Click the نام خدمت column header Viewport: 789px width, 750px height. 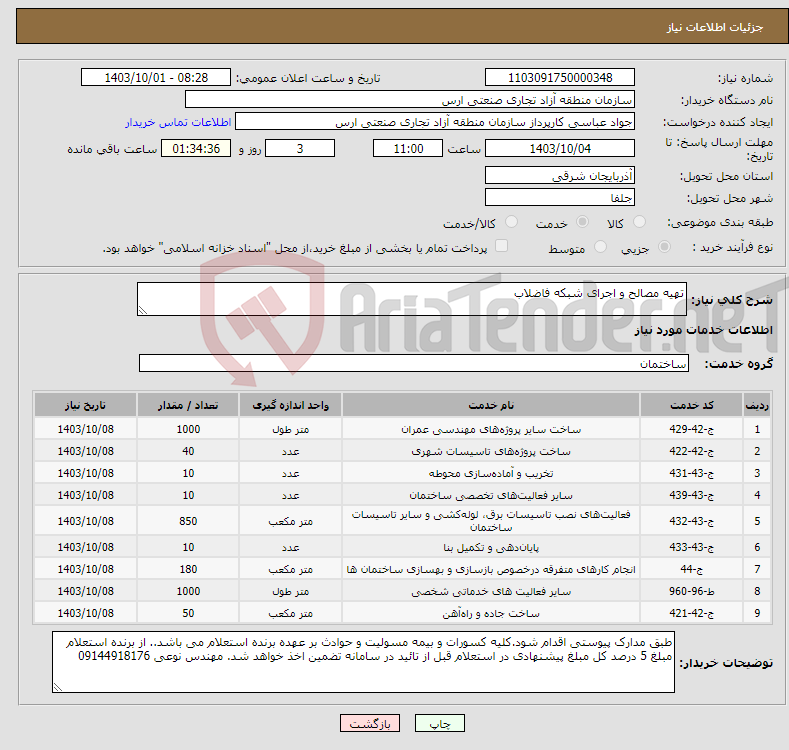(491, 405)
